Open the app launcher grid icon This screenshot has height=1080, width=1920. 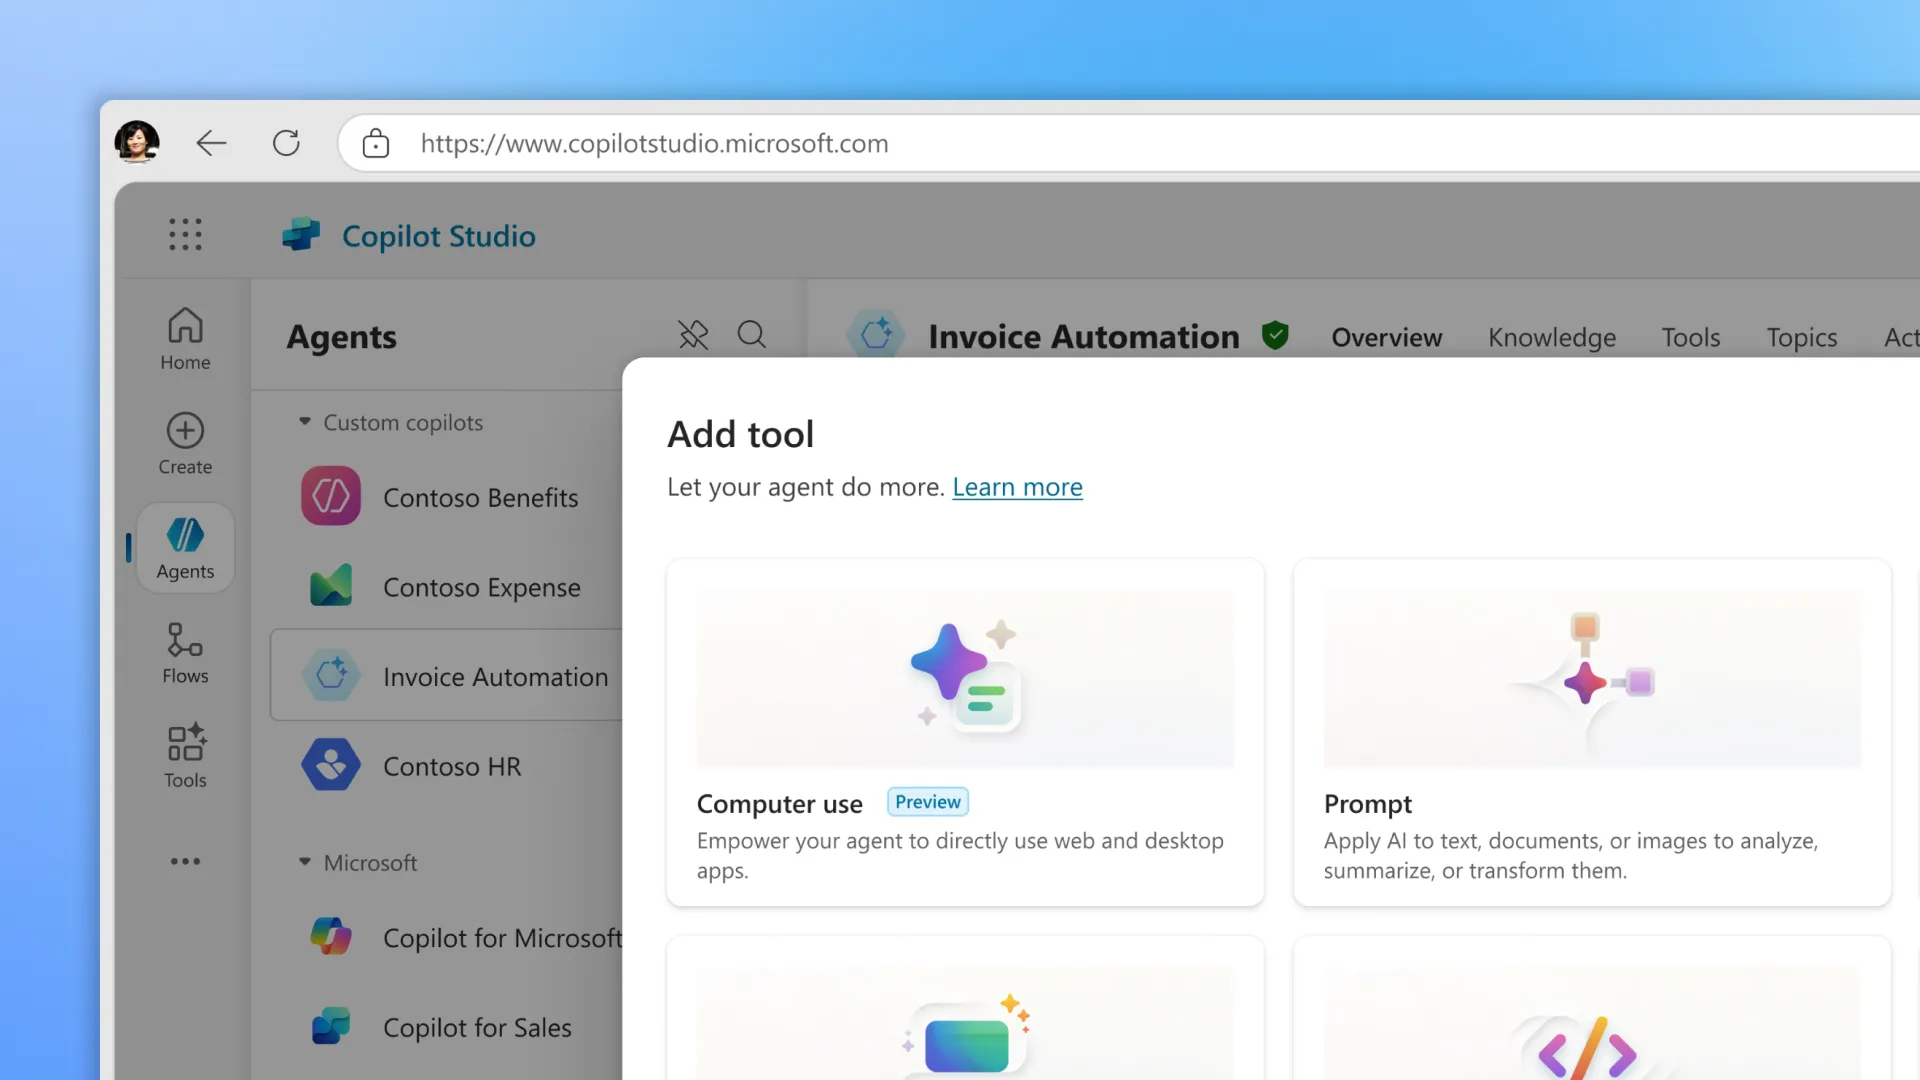click(x=185, y=235)
